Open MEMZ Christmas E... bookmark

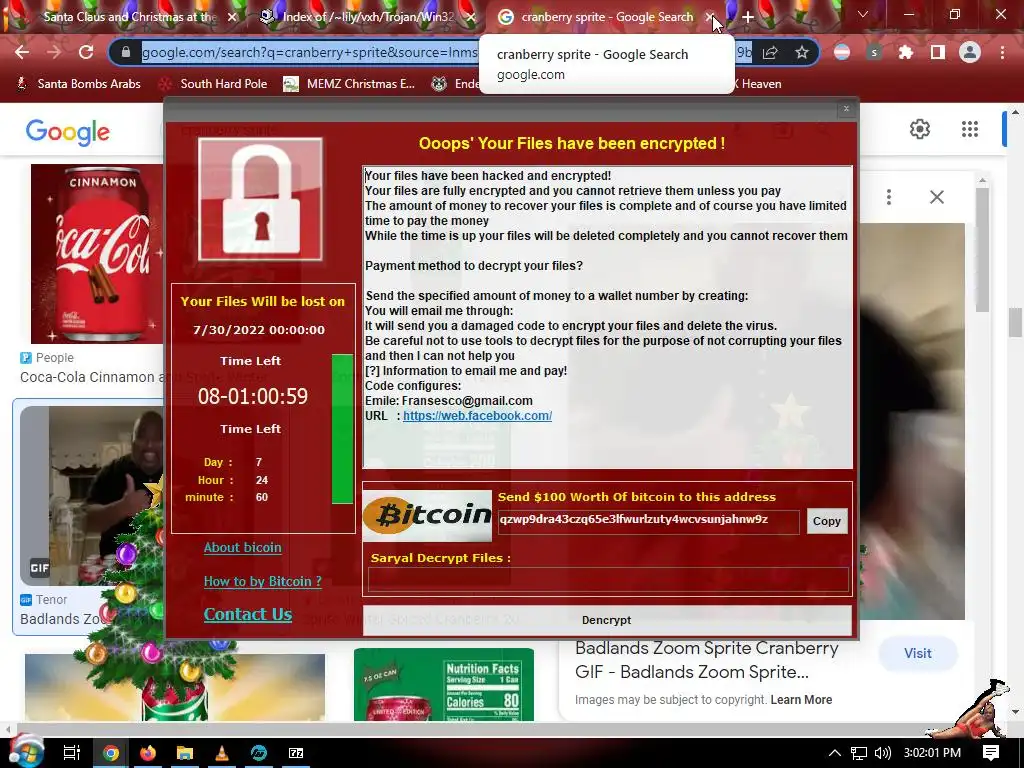[349, 84]
